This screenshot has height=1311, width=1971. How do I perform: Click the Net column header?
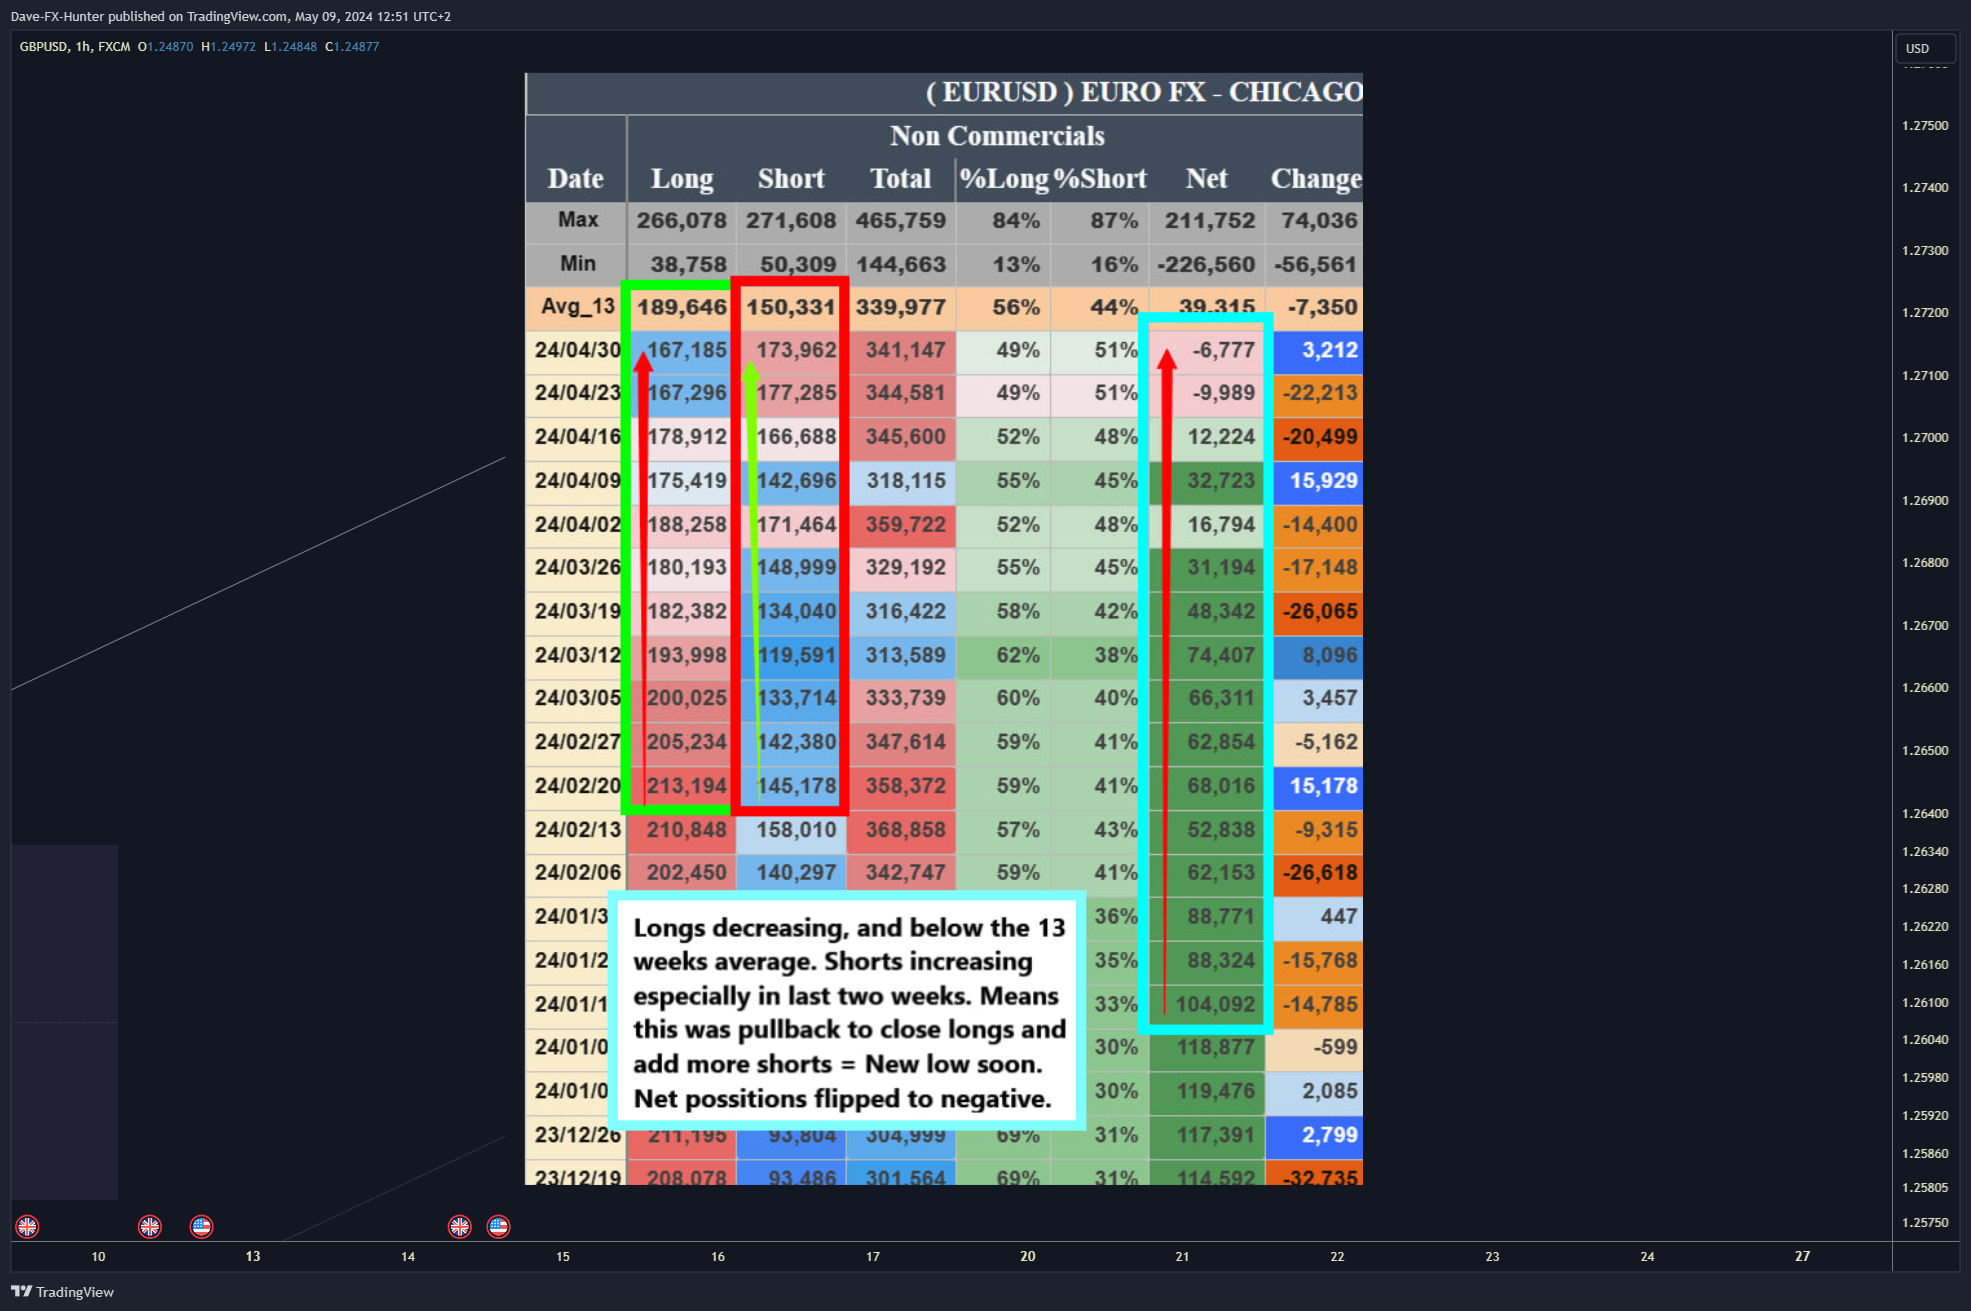point(1207,178)
